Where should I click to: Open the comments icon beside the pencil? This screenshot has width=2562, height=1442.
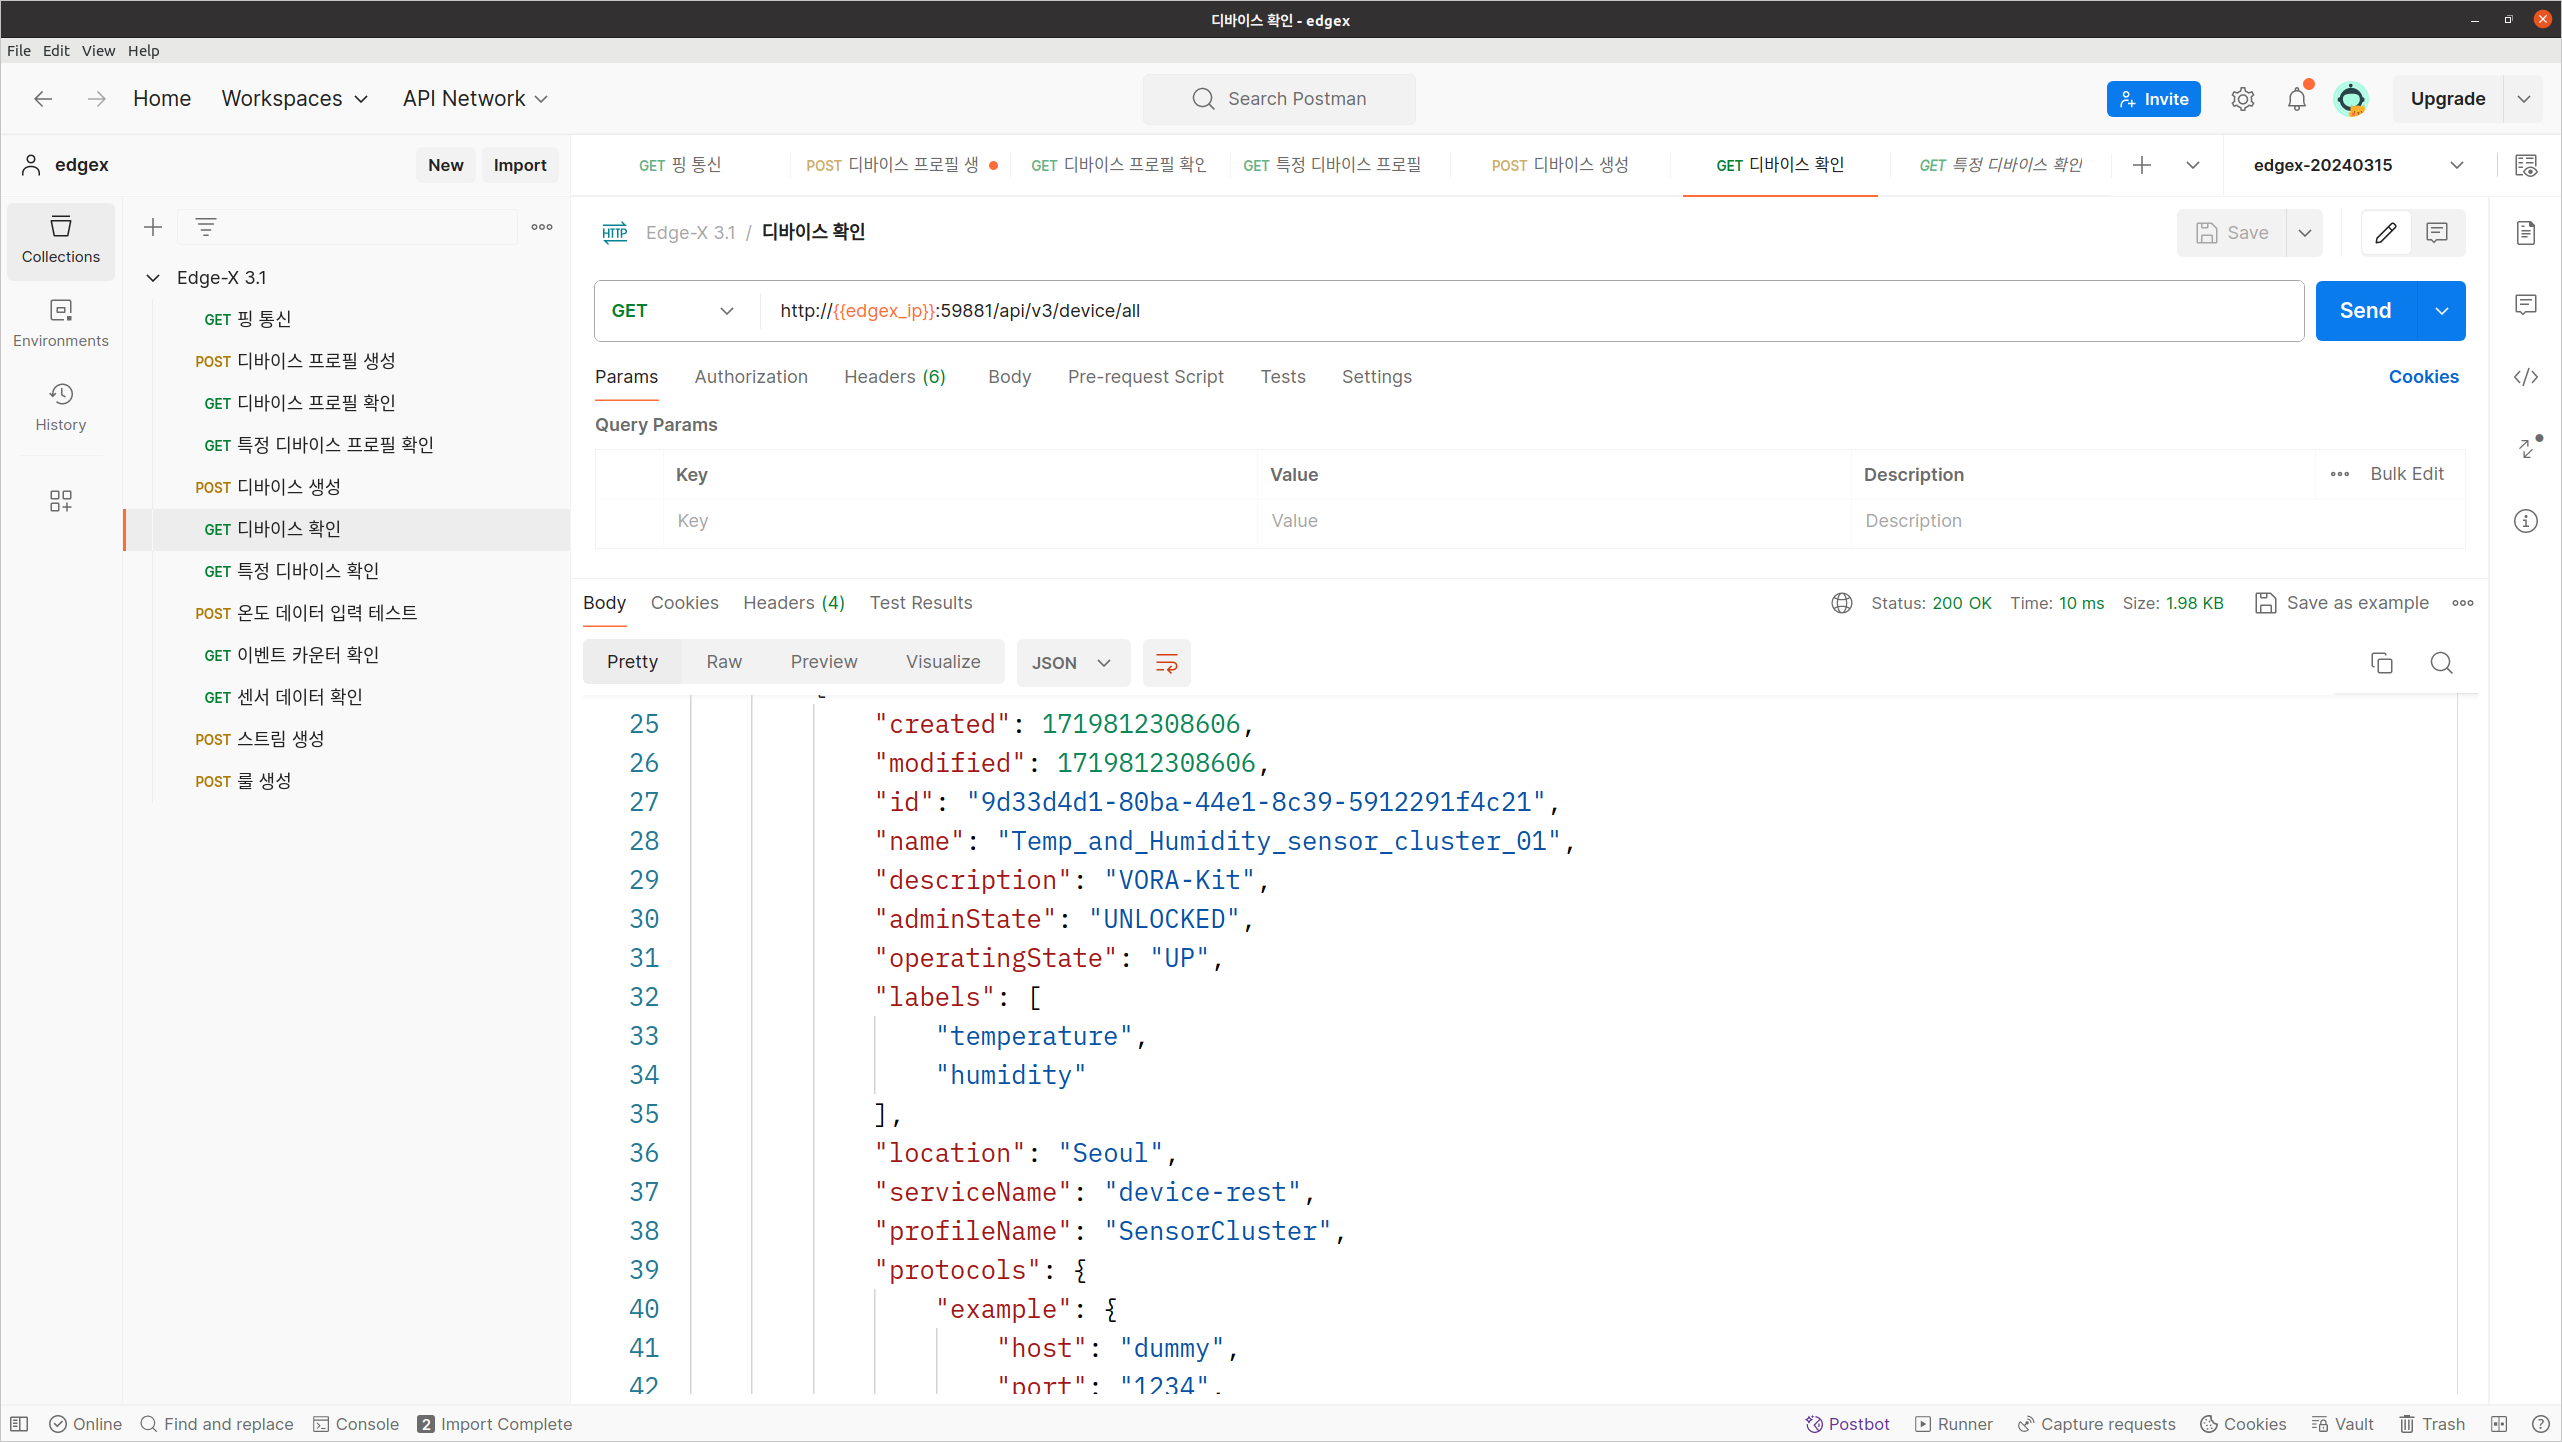point(2437,233)
